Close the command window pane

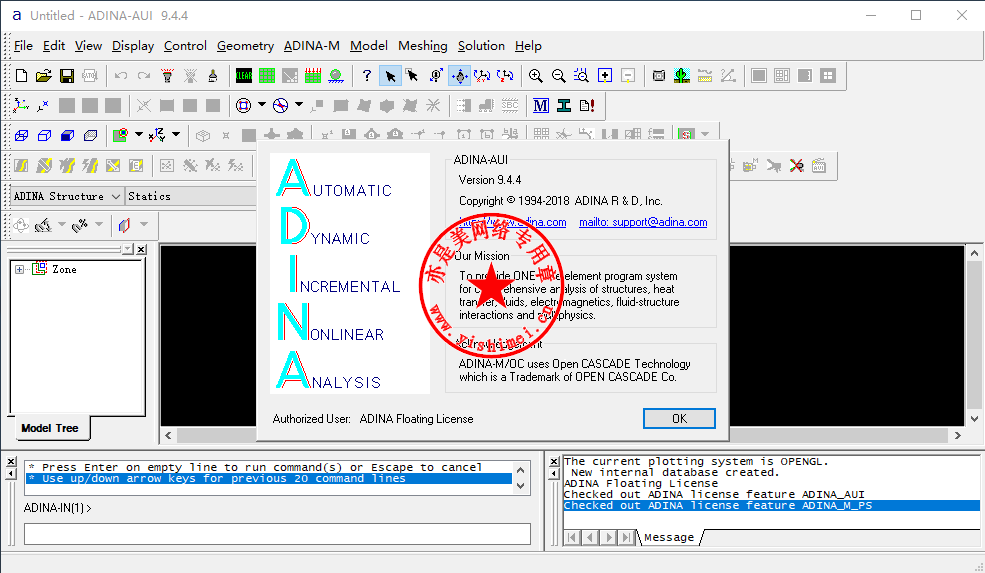tap(11, 462)
